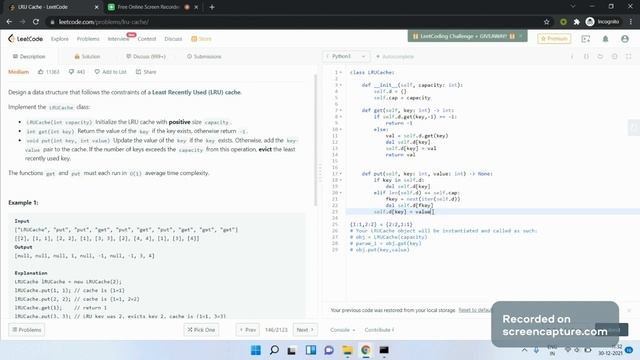
Task: Open Windows taskbar Search
Action: point(274,350)
